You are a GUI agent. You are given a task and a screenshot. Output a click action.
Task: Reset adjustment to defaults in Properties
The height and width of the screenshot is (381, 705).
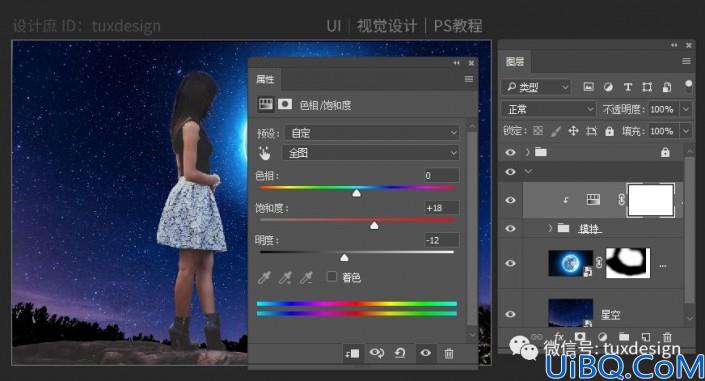click(400, 354)
